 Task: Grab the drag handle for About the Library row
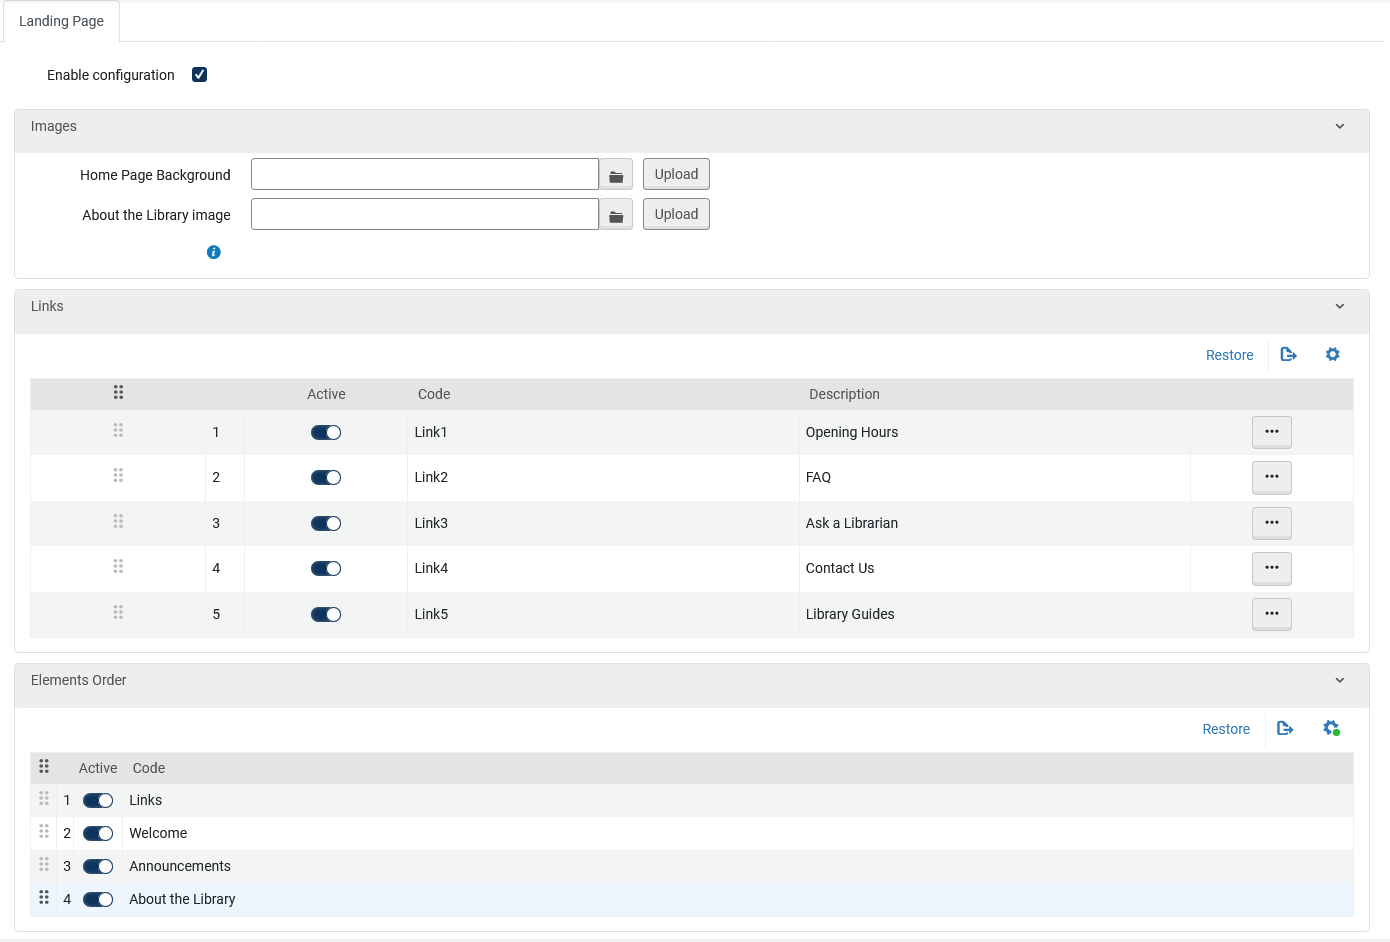click(x=44, y=897)
